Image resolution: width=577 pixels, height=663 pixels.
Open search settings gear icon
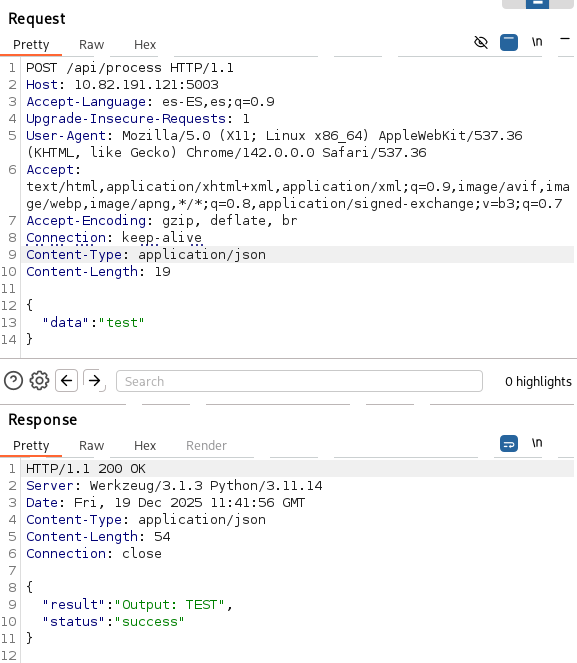39,381
